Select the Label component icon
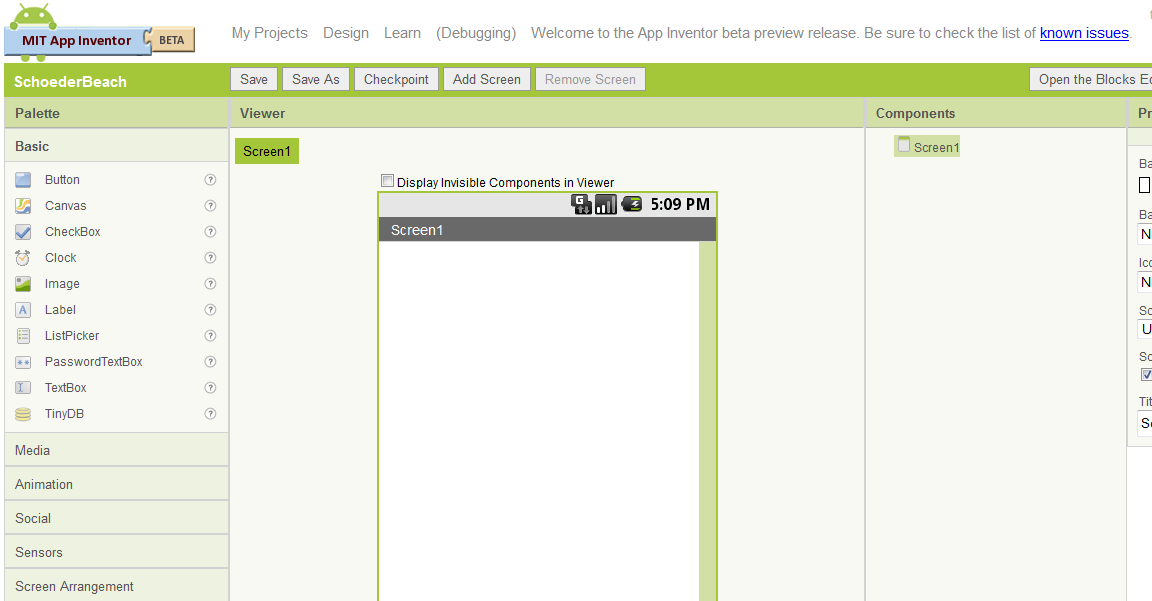Image resolution: width=1152 pixels, height=601 pixels. pos(23,310)
